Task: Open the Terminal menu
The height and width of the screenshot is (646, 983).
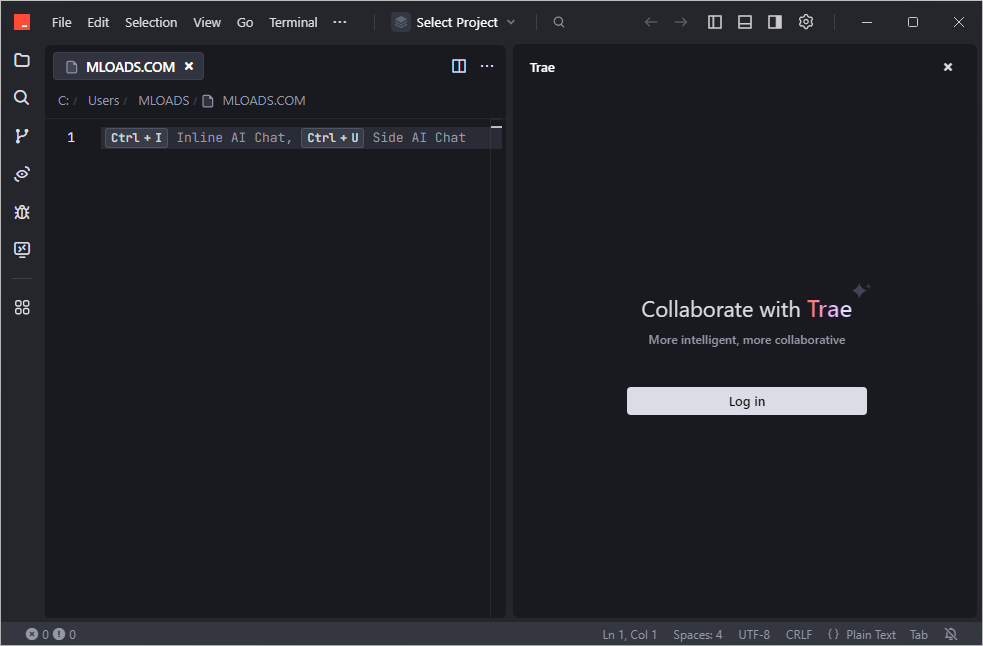Action: [x=293, y=22]
